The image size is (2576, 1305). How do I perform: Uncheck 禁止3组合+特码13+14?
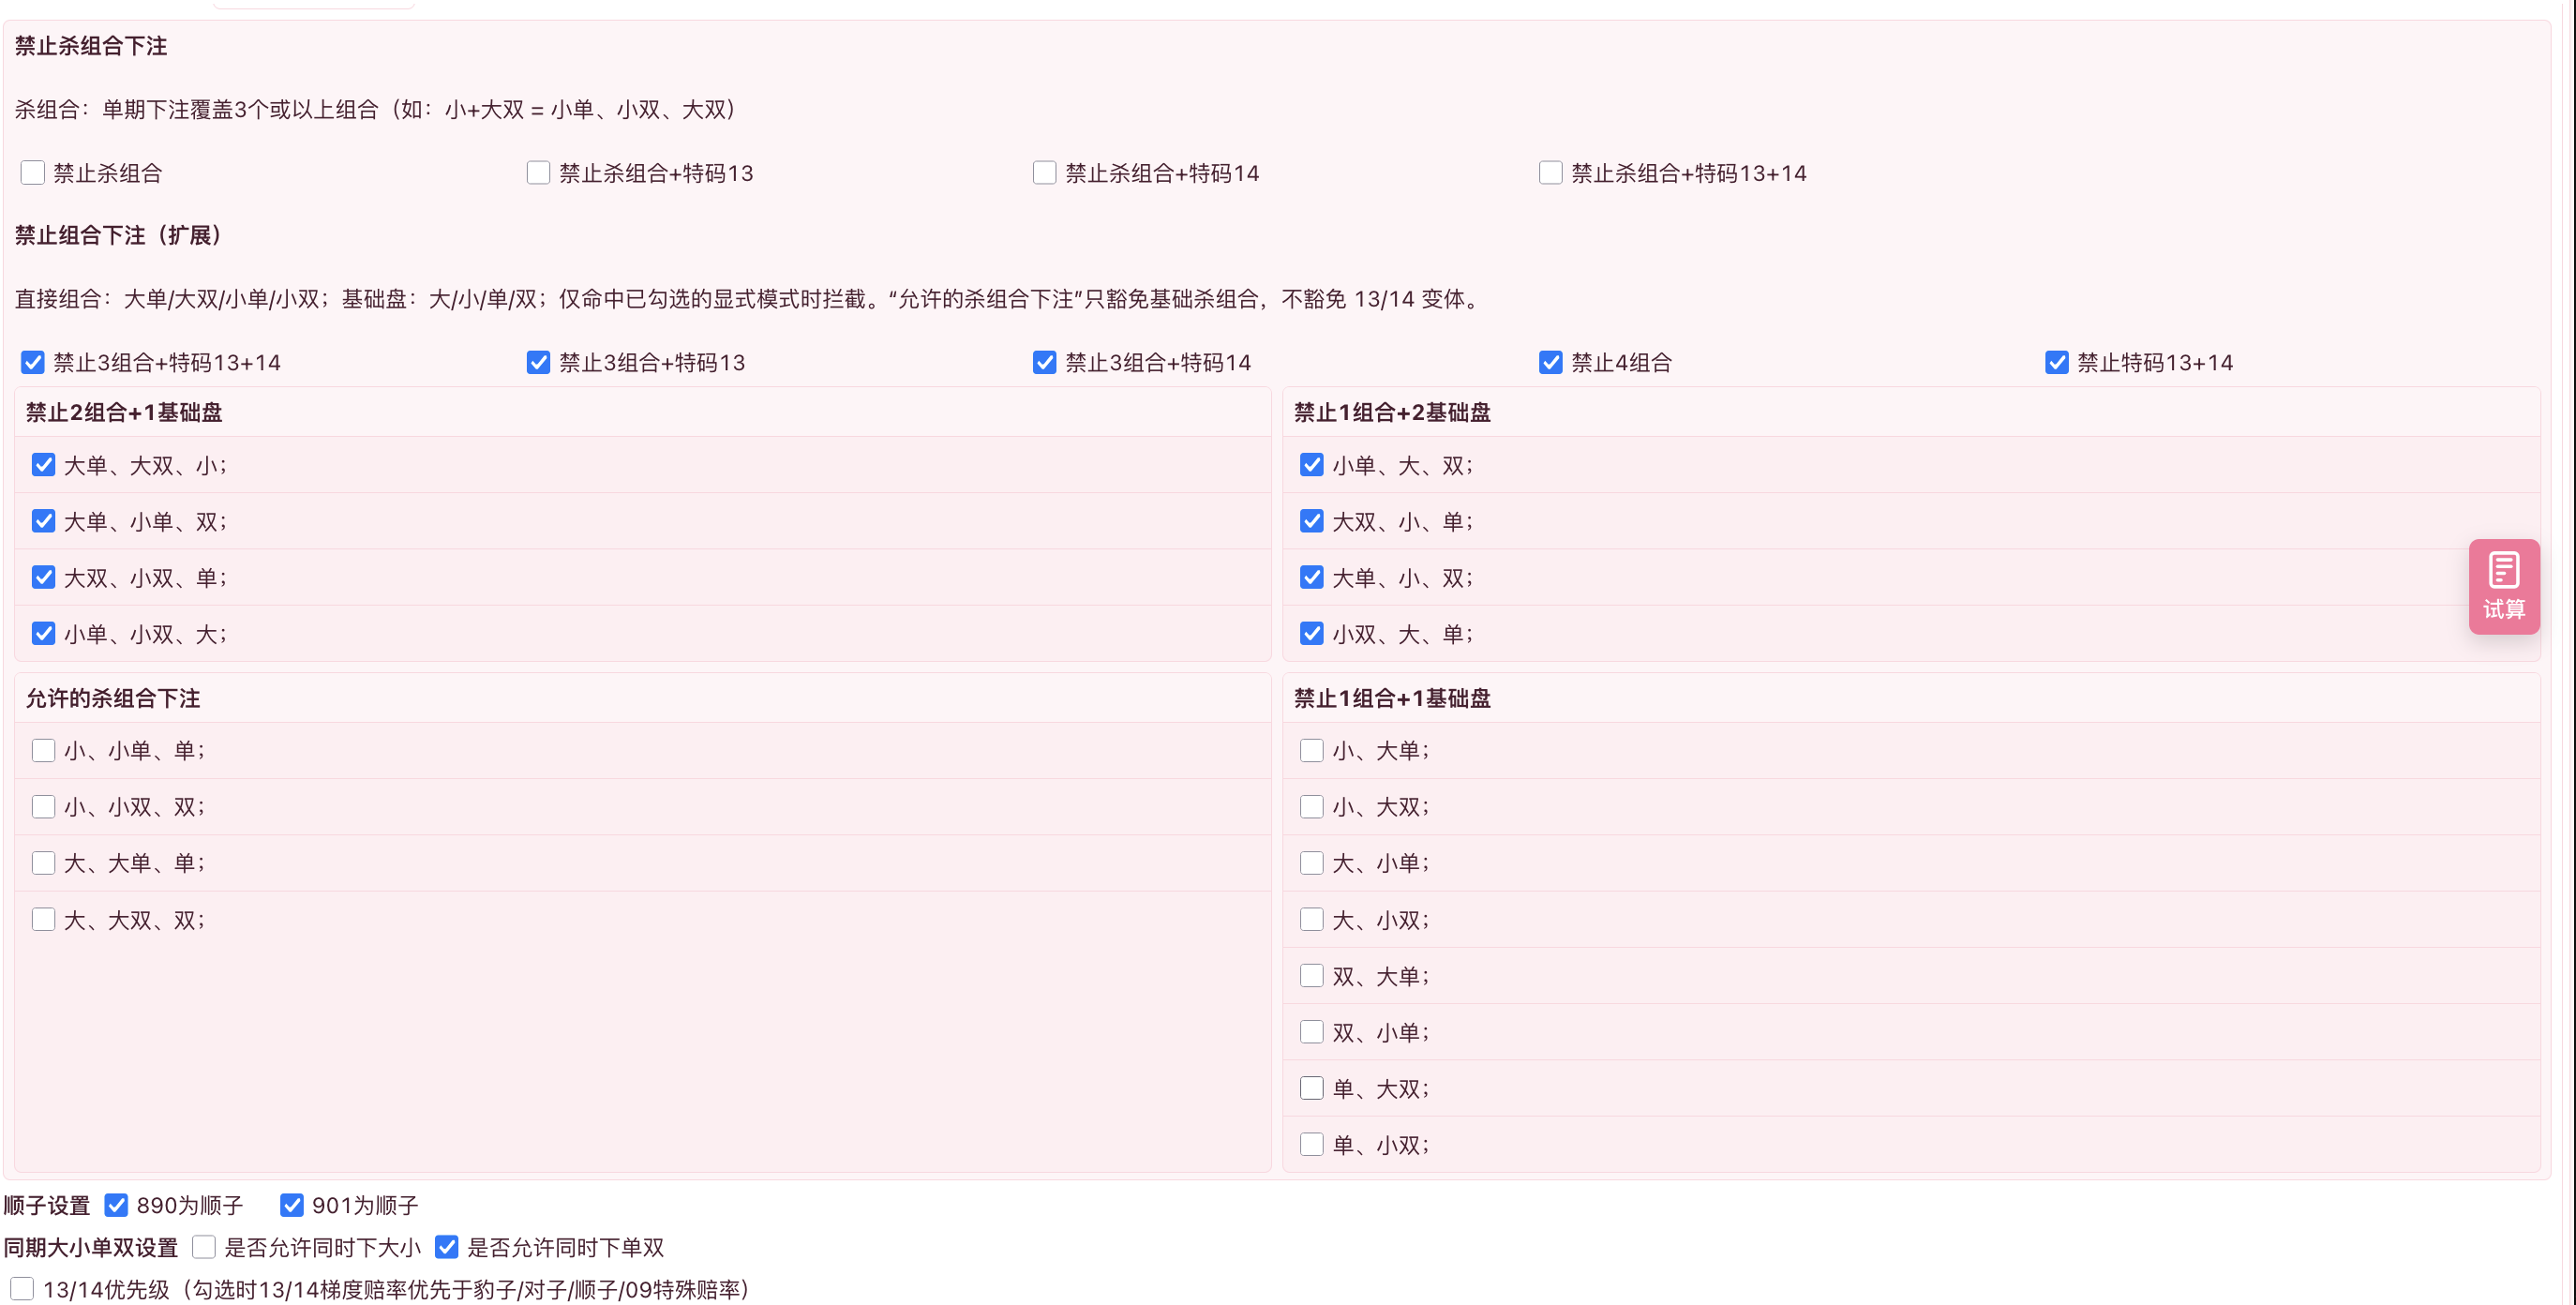33,362
